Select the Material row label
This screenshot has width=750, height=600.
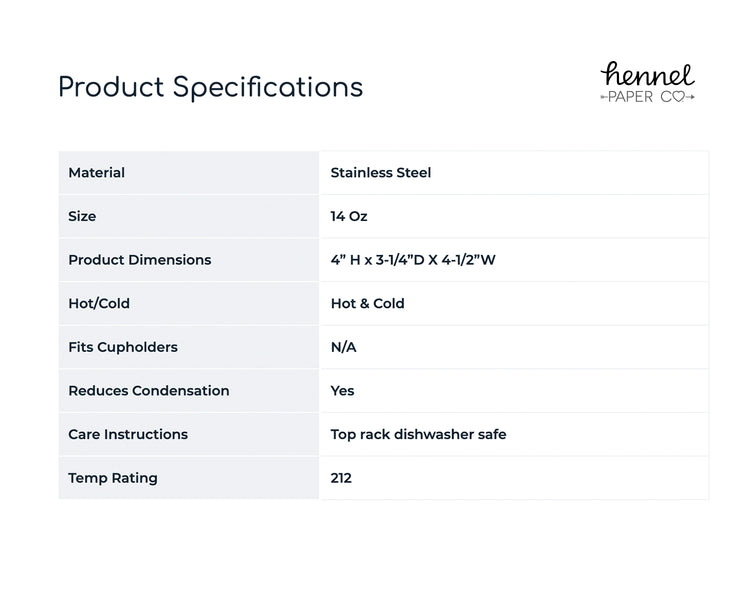(x=97, y=172)
